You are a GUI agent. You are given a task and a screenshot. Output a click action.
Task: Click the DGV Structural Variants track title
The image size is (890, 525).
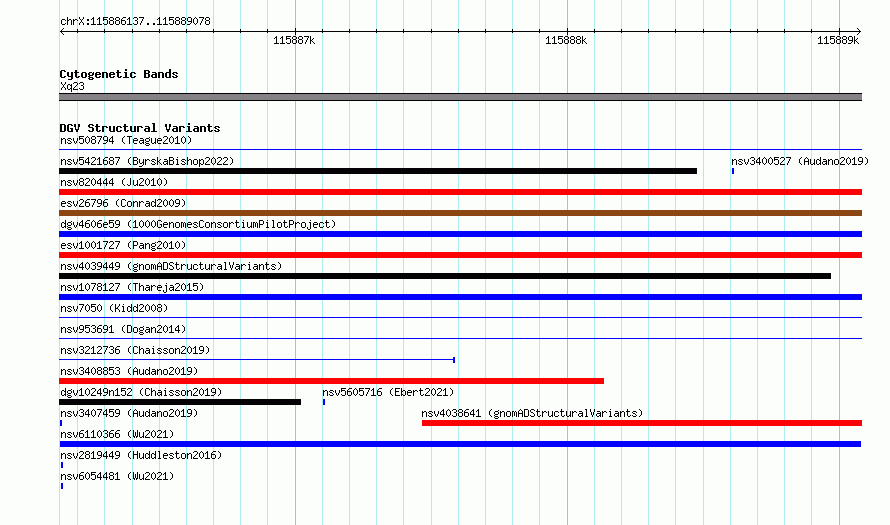(x=140, y=128)
